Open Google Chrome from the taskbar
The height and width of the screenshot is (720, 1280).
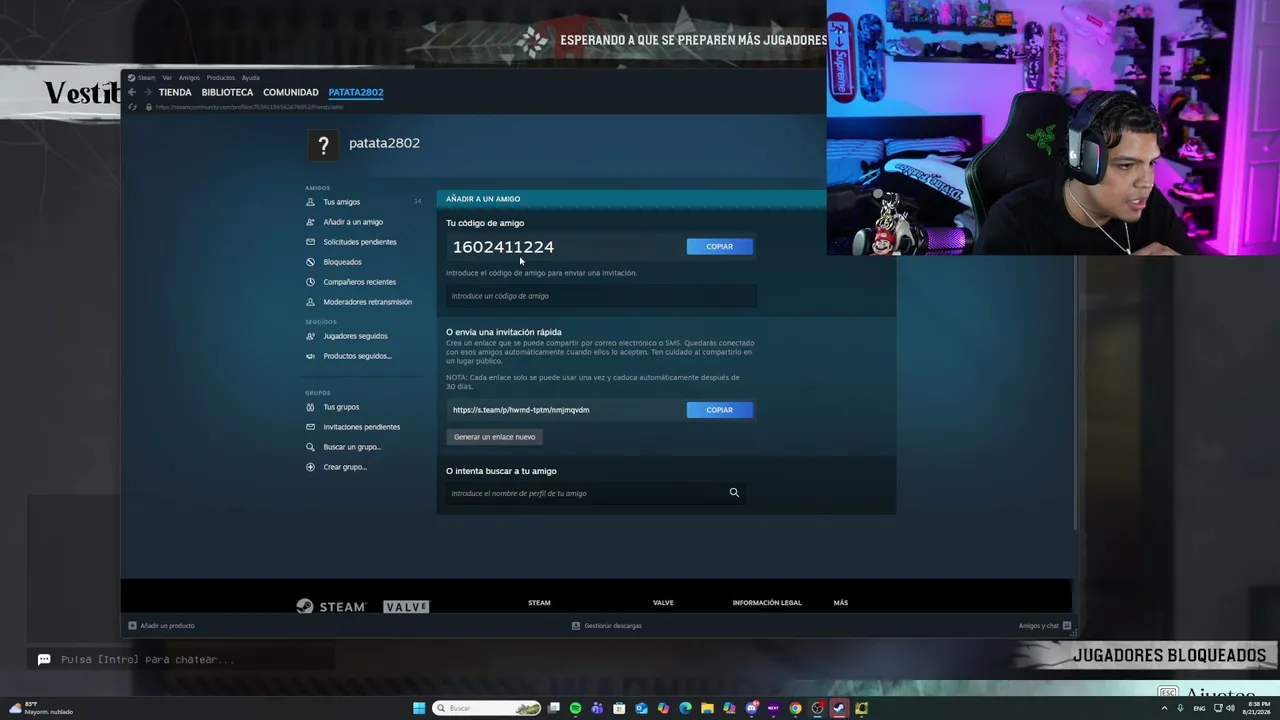pos(795,708)
